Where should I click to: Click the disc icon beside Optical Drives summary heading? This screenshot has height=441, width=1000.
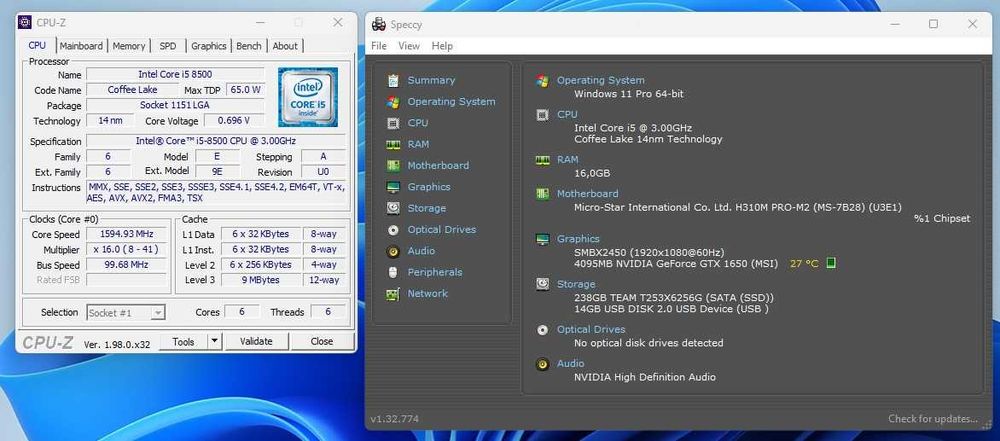[x=543, y=330]
